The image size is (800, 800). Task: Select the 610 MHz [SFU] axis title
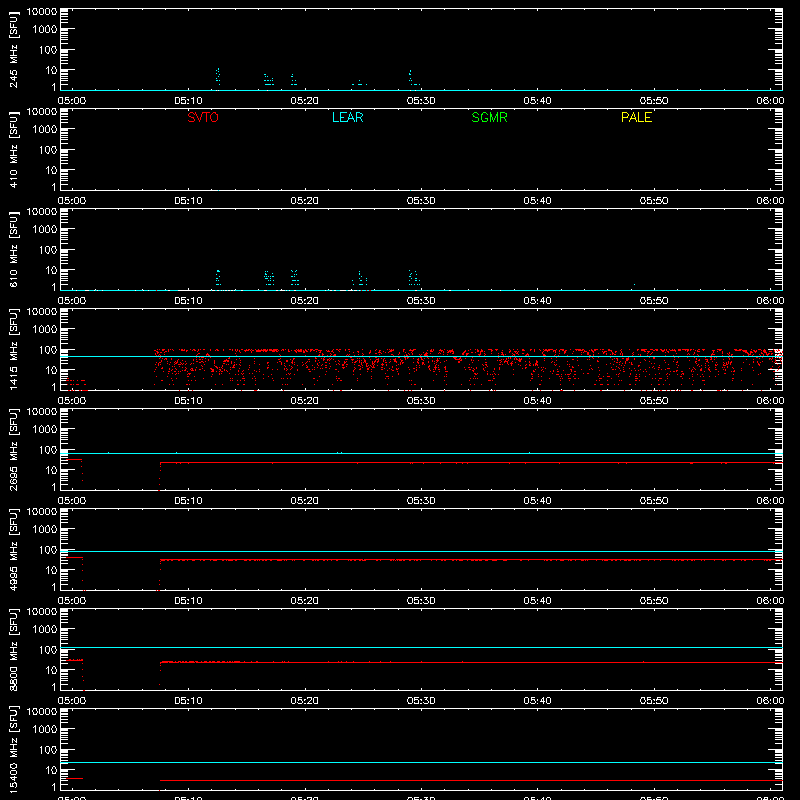coord(13,250)
